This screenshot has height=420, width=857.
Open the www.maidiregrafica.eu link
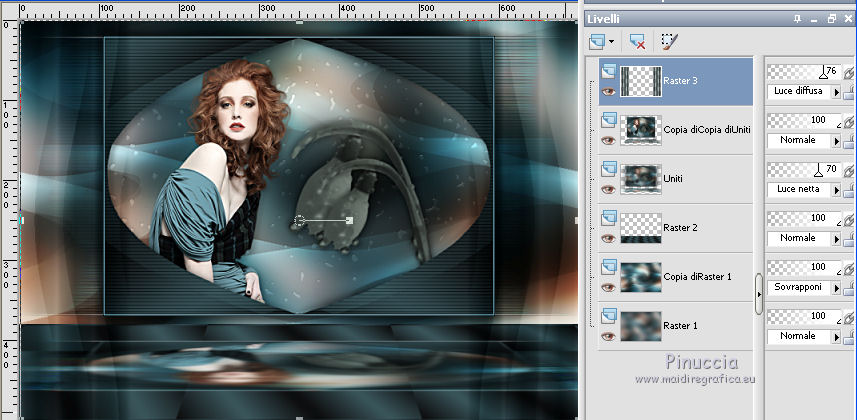(x=696, y=379)
